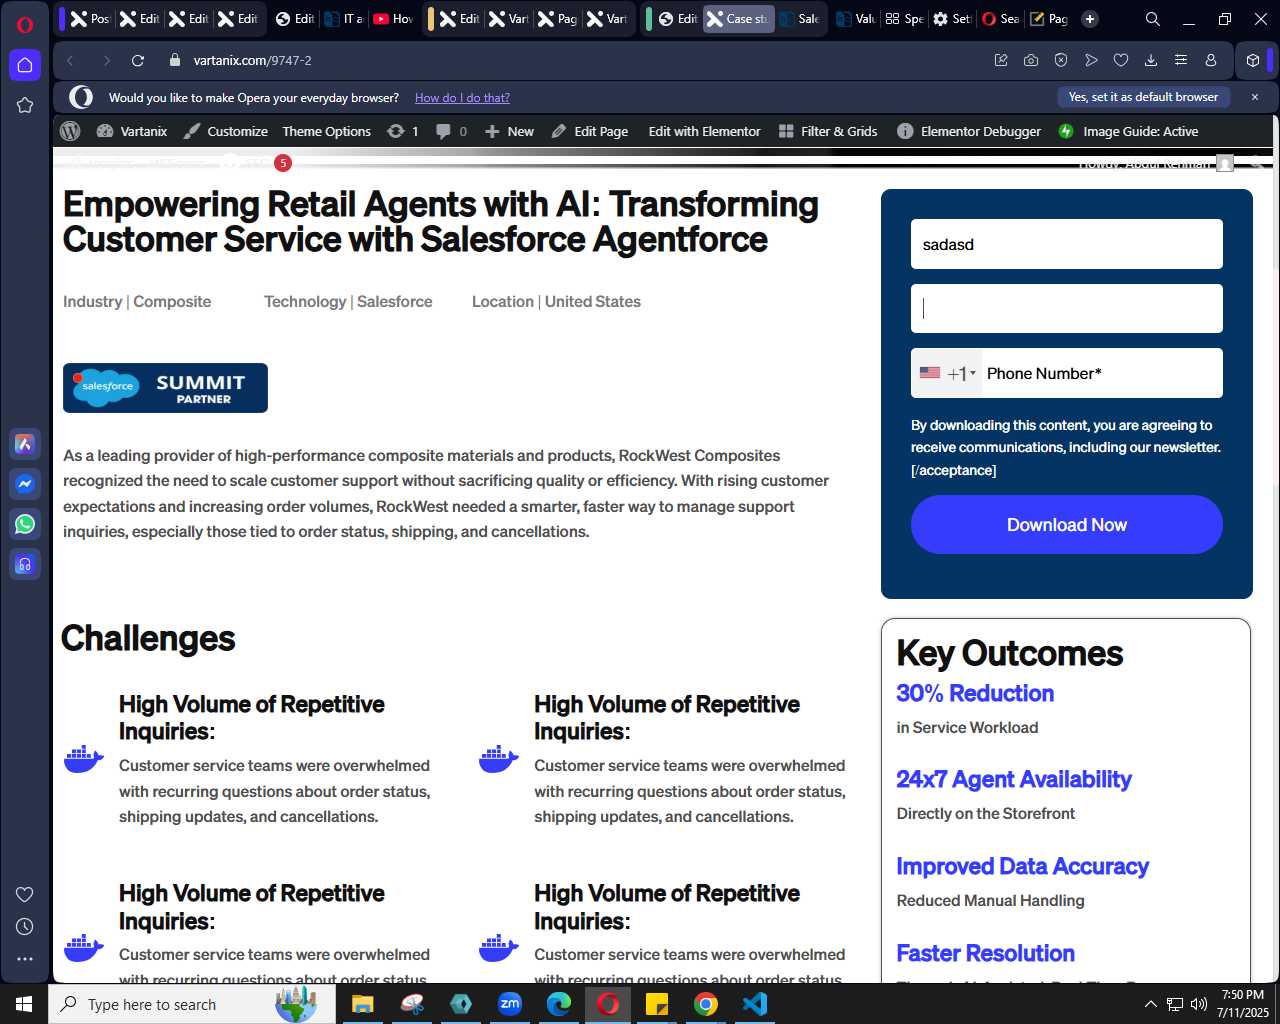
Task: Search tabs with magnifier icon
Action: click(x=1153, y=19)
